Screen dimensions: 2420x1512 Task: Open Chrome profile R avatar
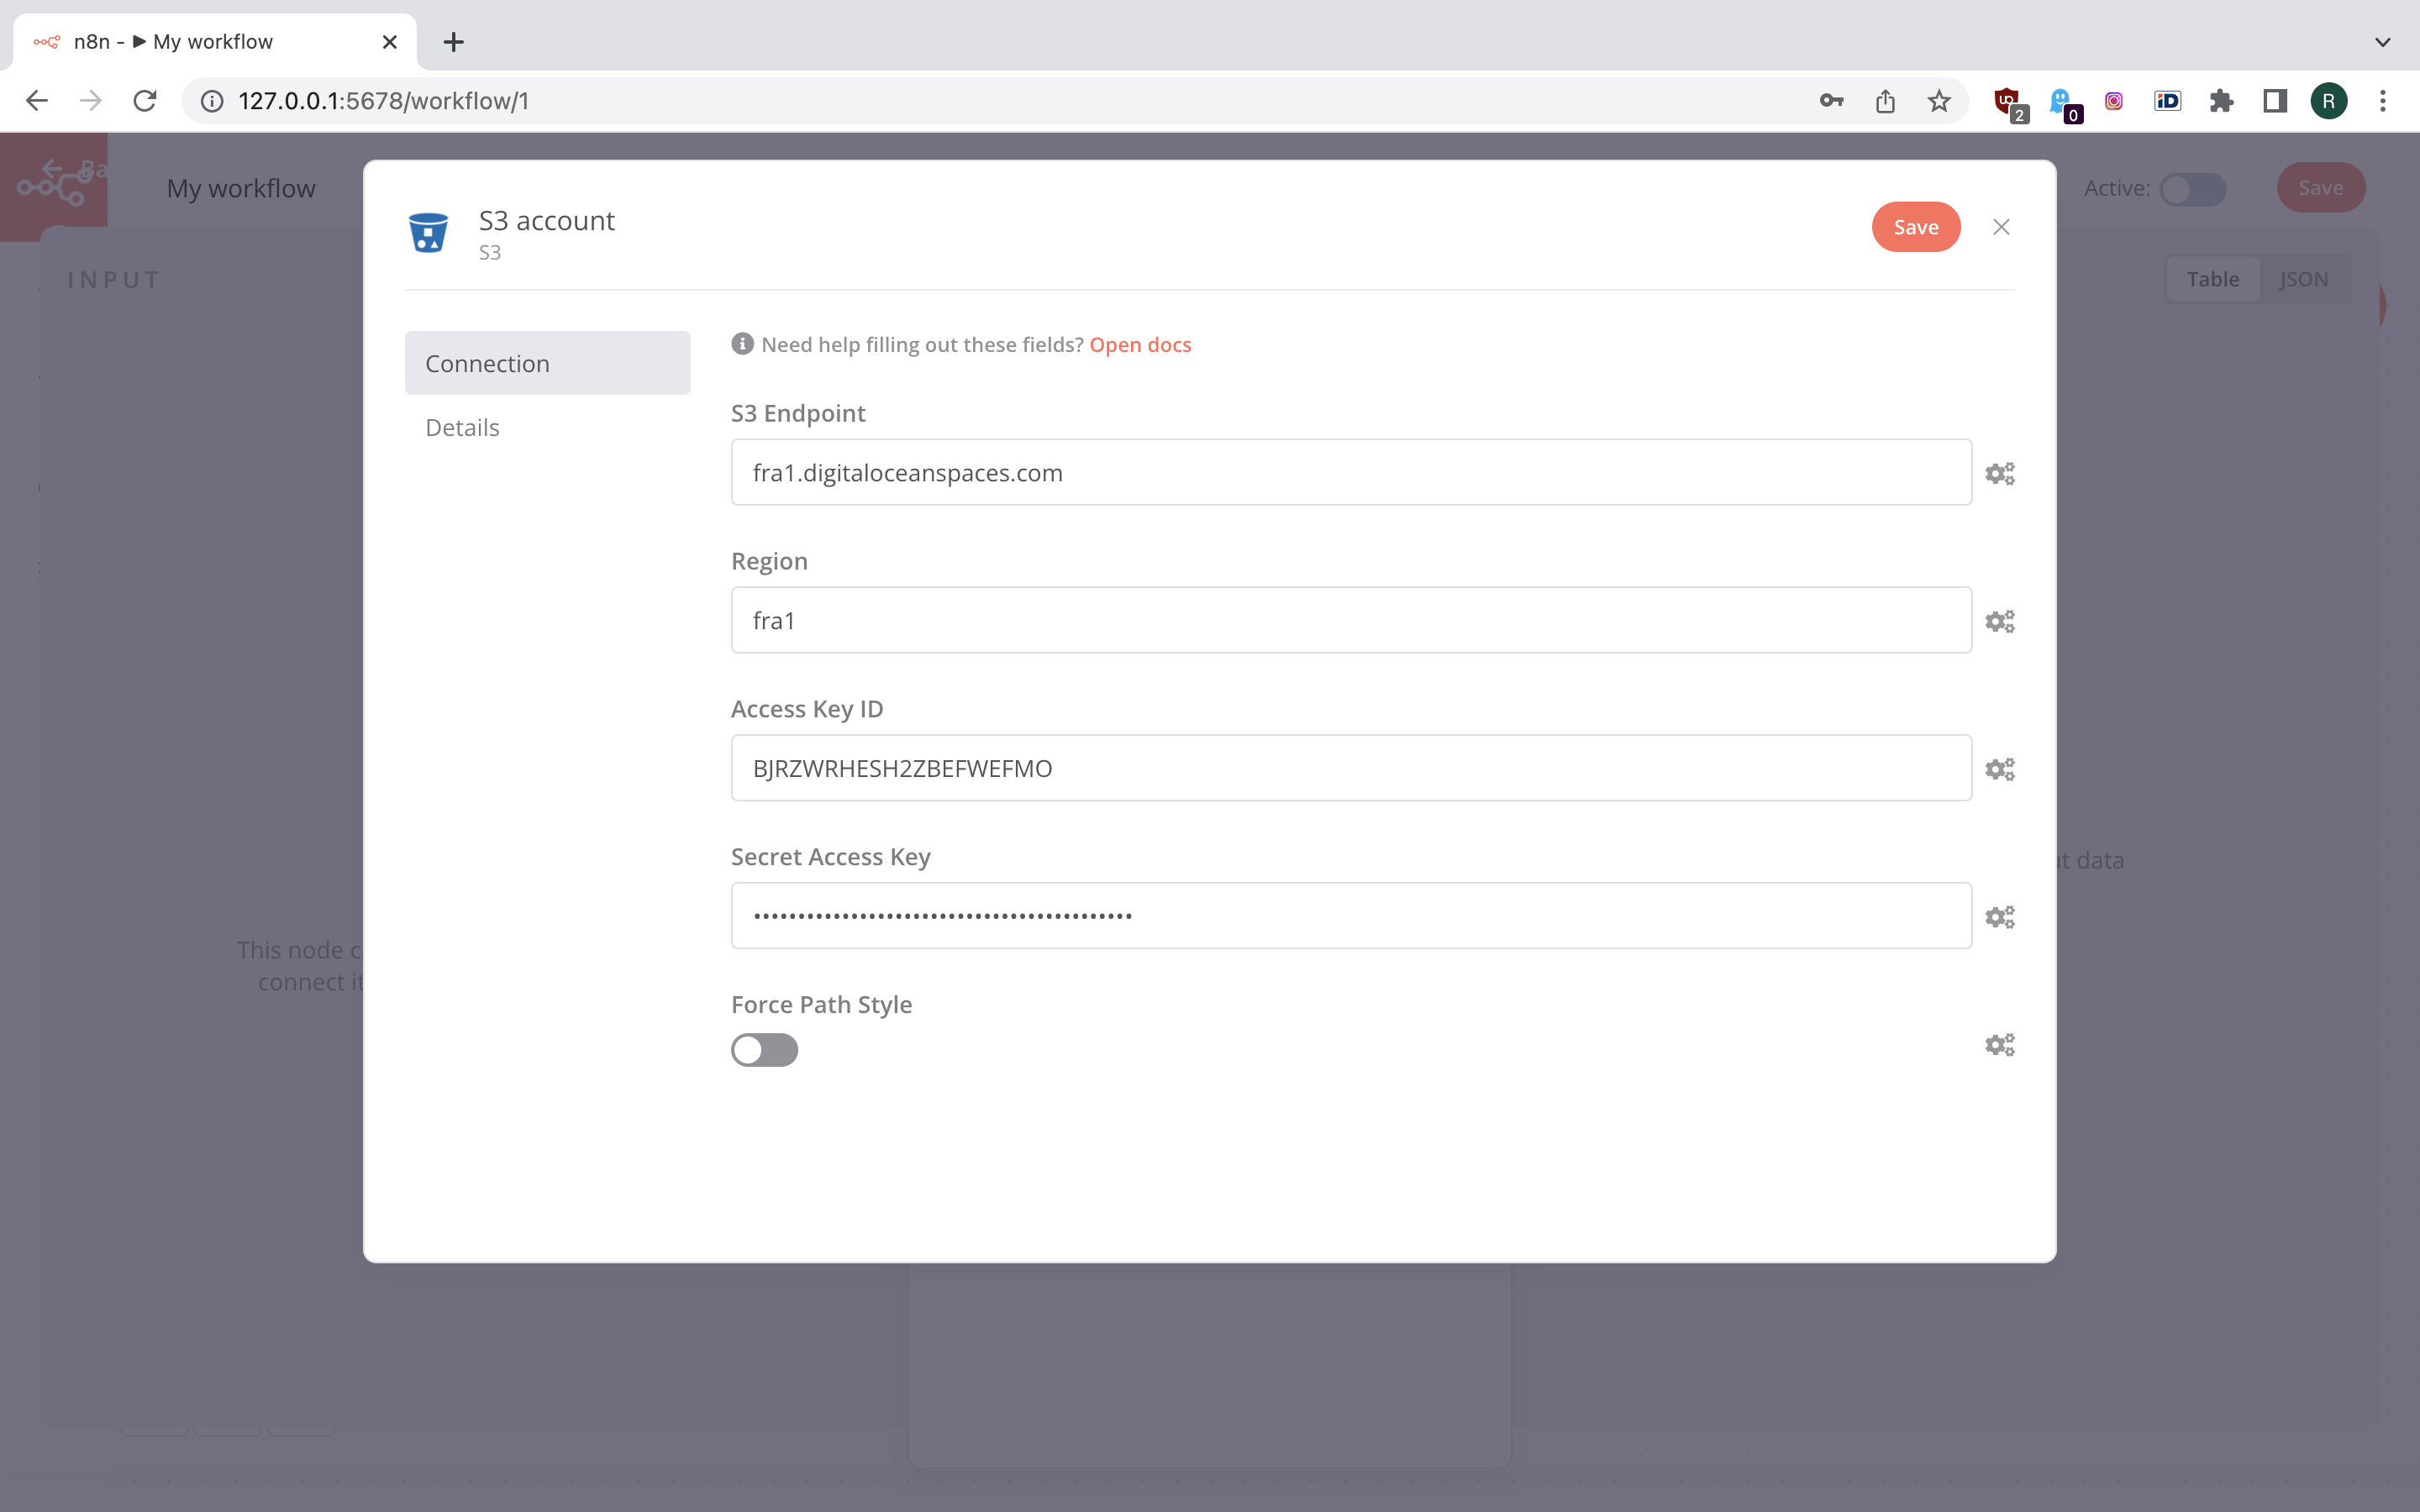[x=2329, y=101]
